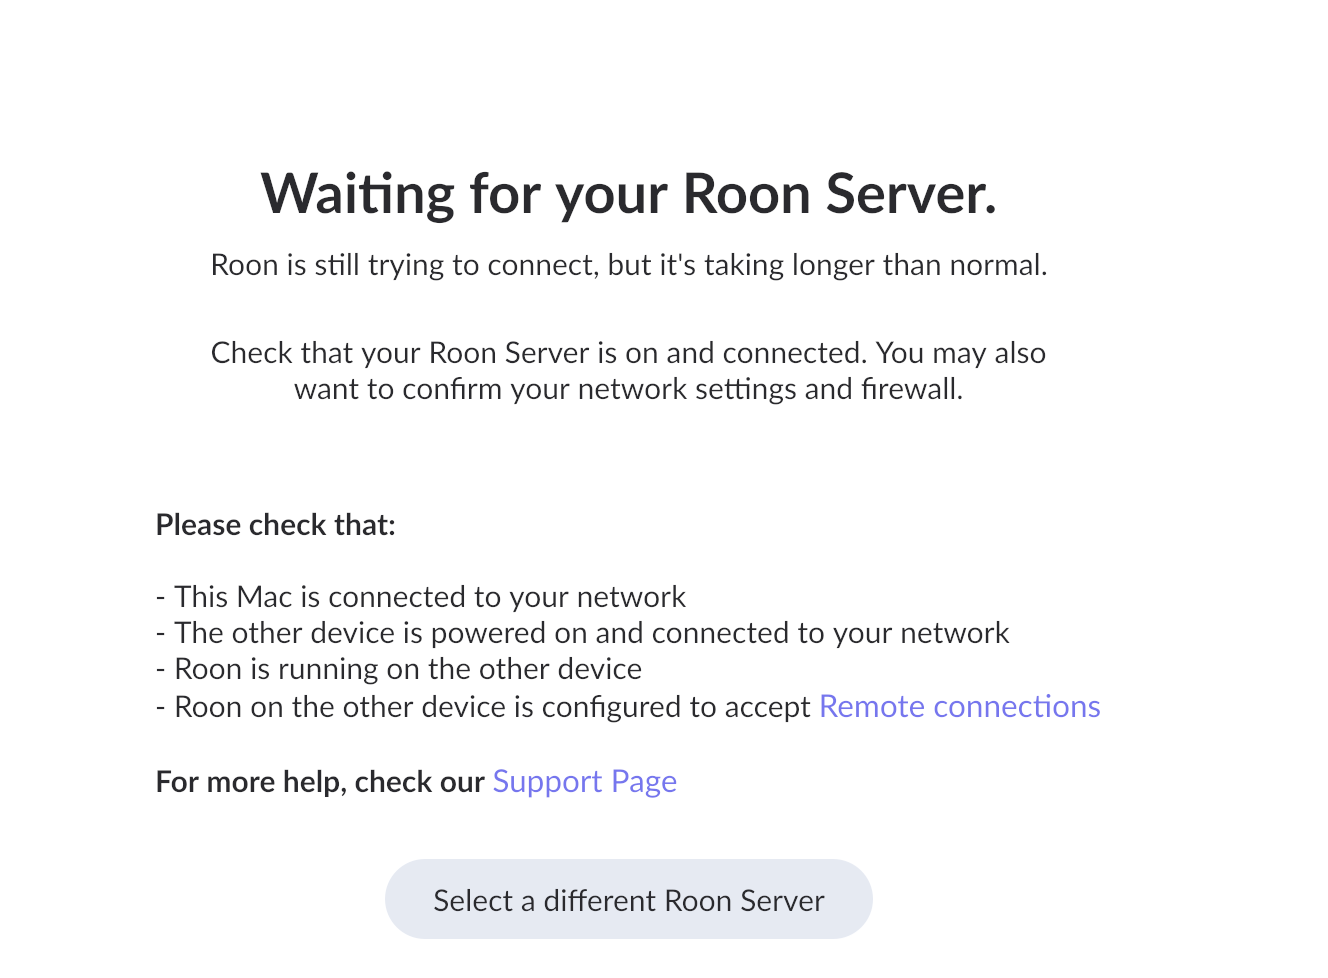The height and width of the screenshot is (978, 1328).
Task: Click the Waiting for your Roon Server heading
Action: (628, 194)
